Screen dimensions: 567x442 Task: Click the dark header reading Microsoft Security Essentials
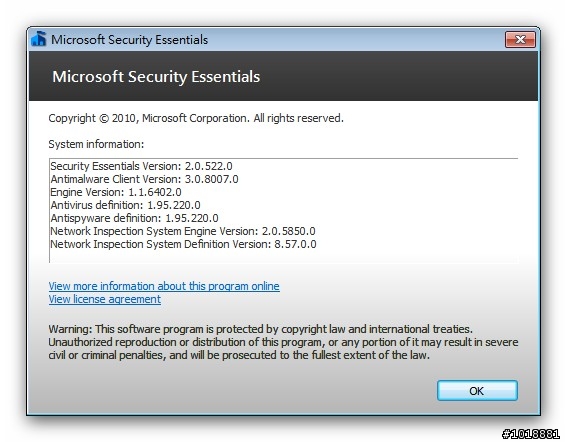[x=284, y=76]
